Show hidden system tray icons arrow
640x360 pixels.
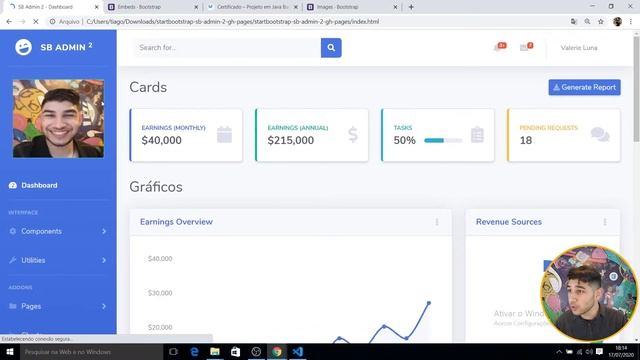click(x=559, y=351)
